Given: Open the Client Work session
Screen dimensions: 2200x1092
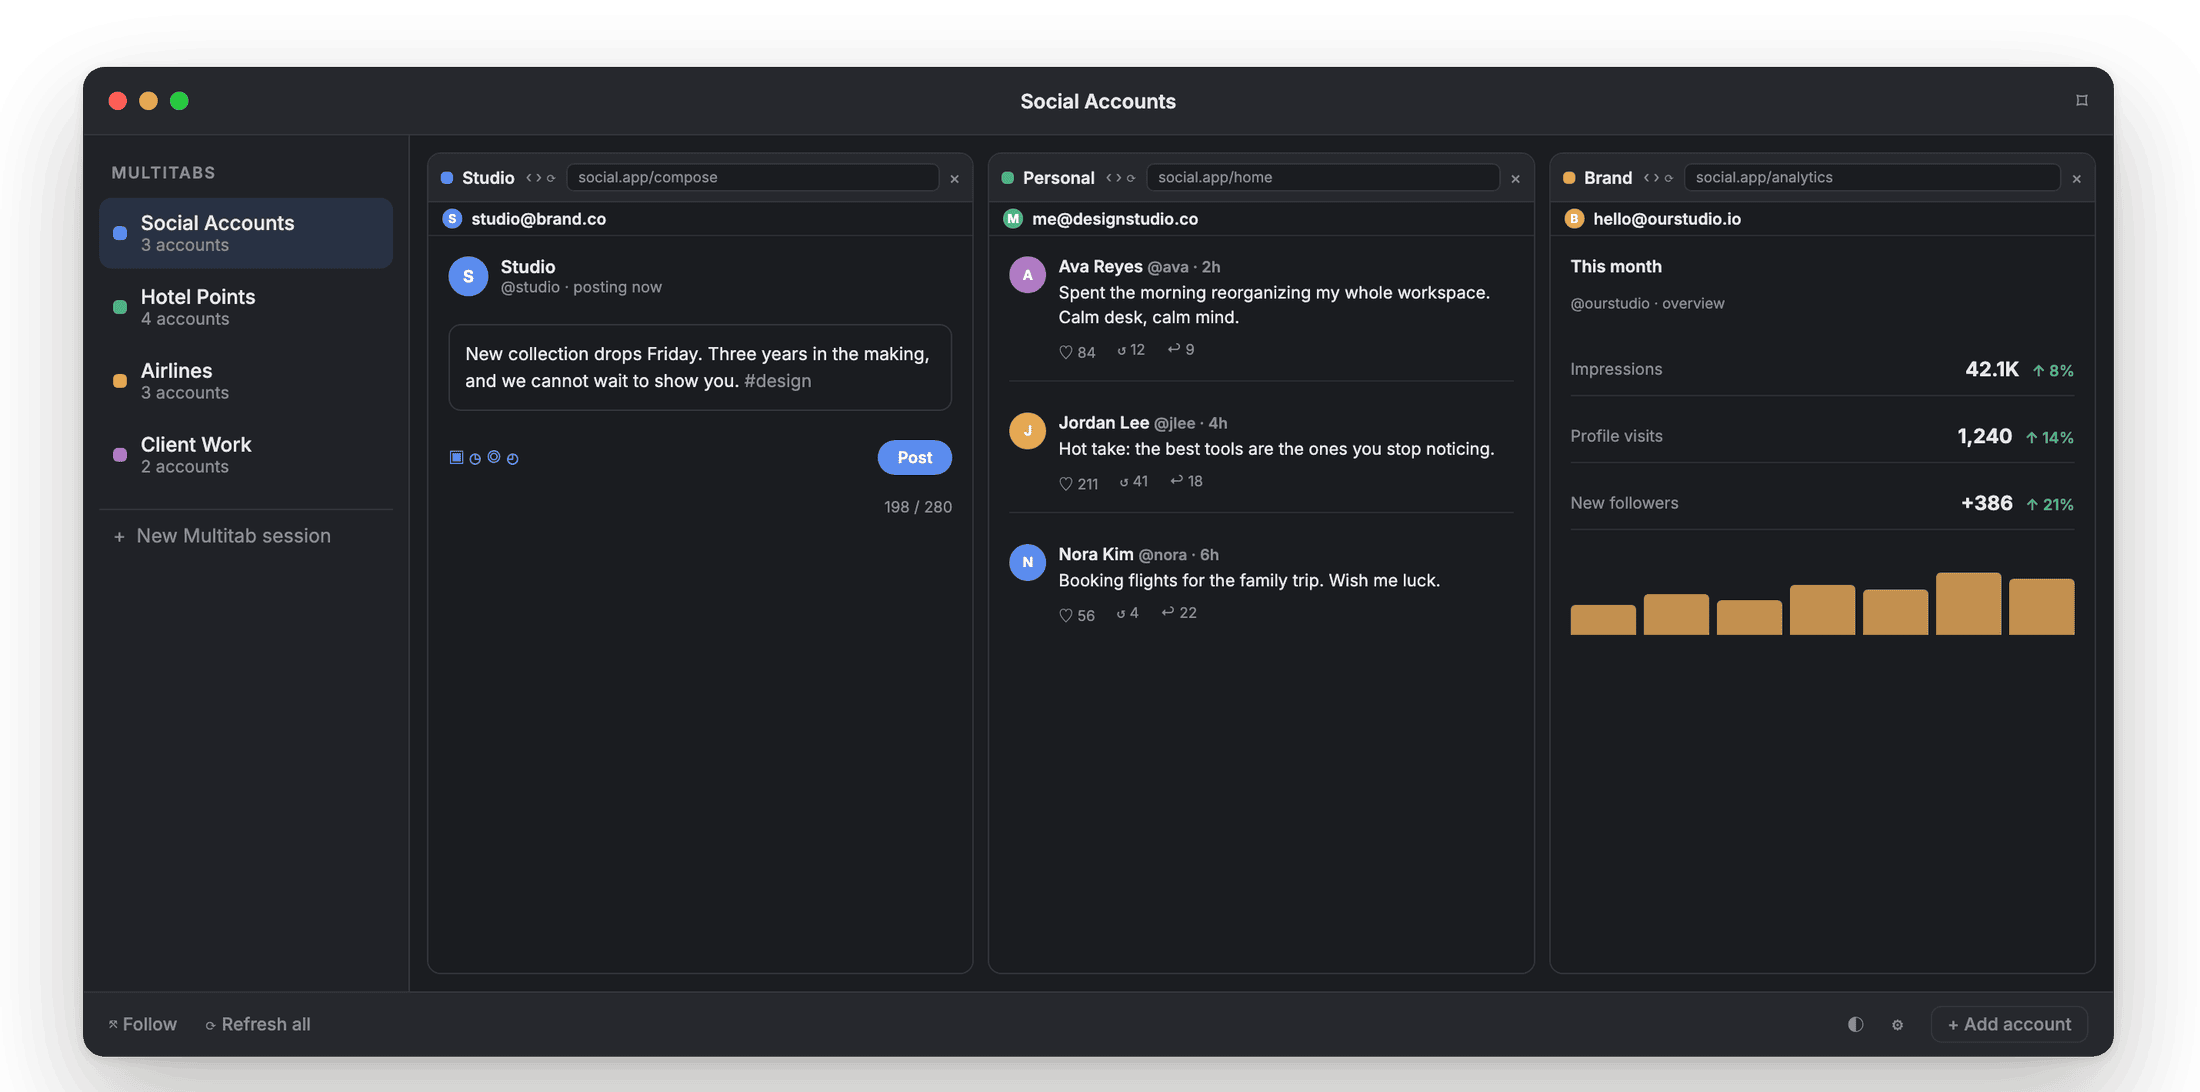Looking at the screenshot, I should (246, 455).
